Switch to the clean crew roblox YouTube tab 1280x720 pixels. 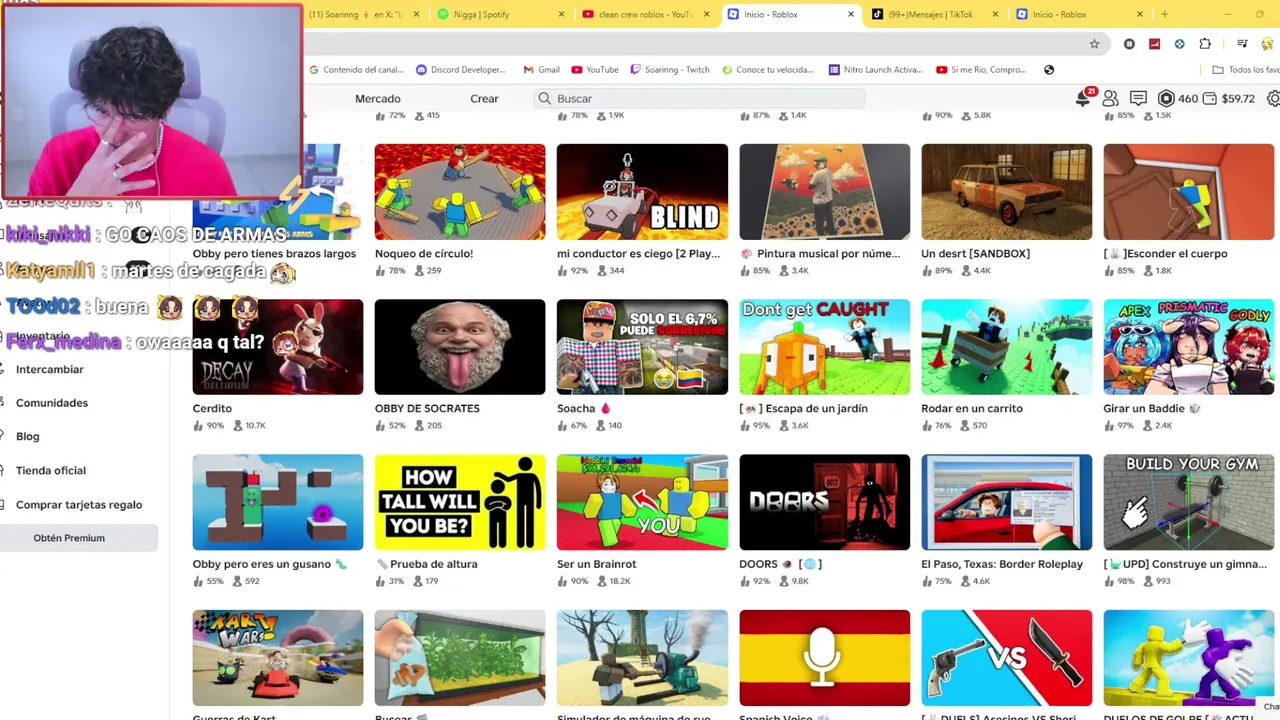point(645,14)
